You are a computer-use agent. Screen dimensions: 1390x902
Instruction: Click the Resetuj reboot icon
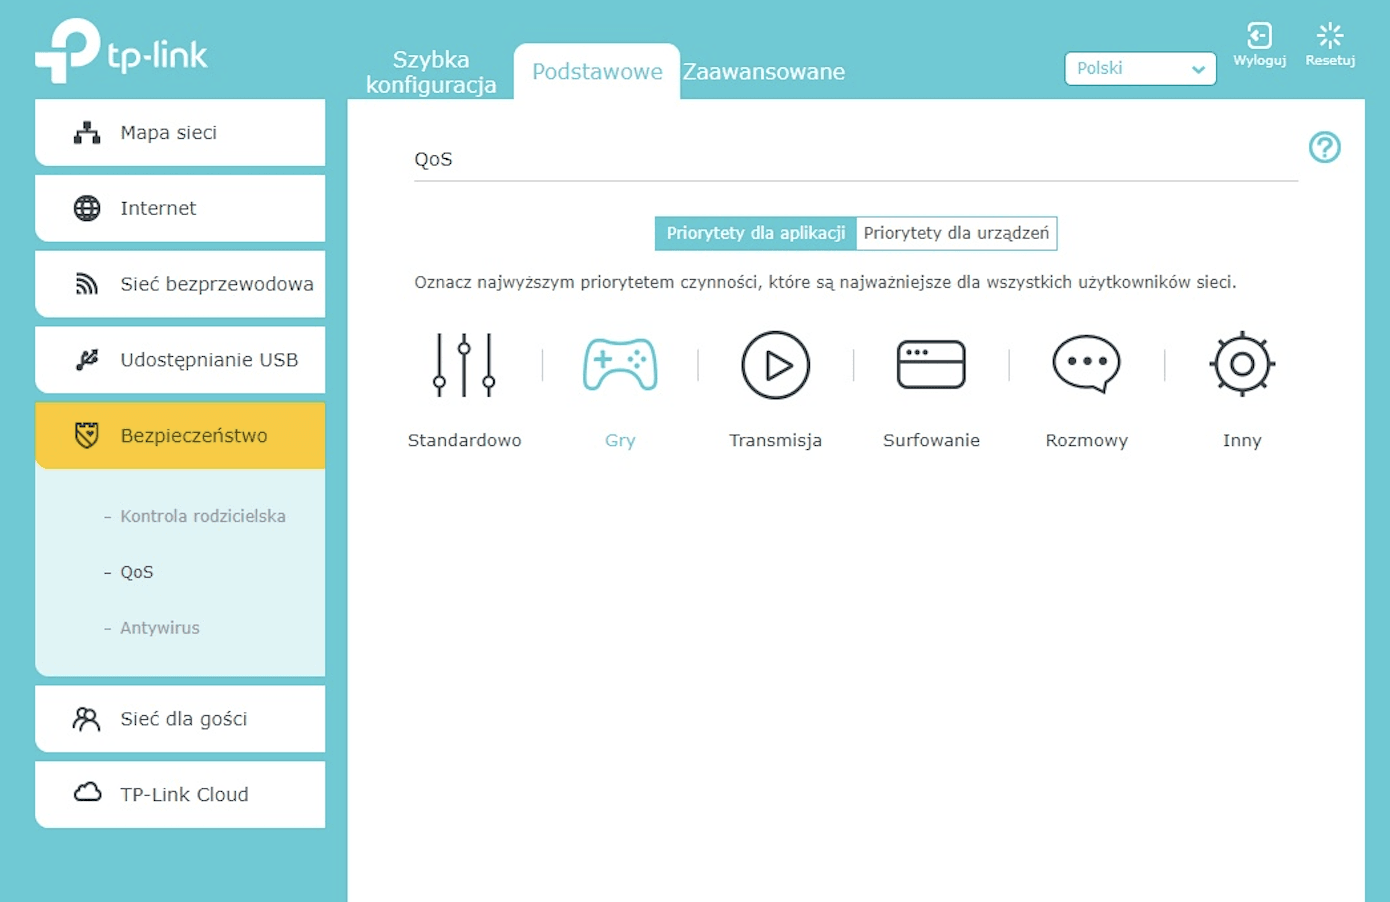tap(1330, 36)
